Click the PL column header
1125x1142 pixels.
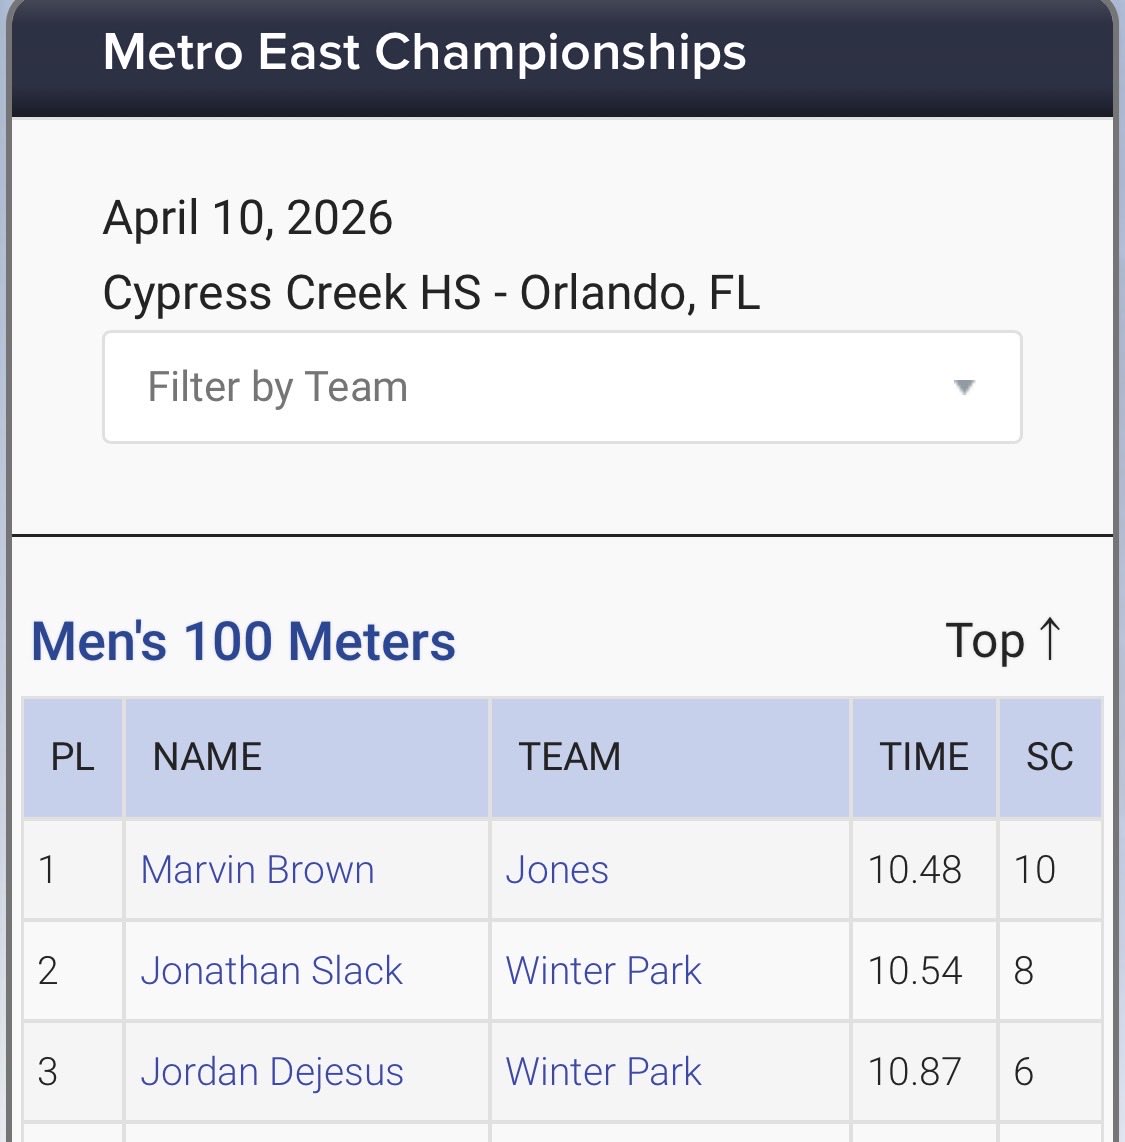(x=73, y=757)
